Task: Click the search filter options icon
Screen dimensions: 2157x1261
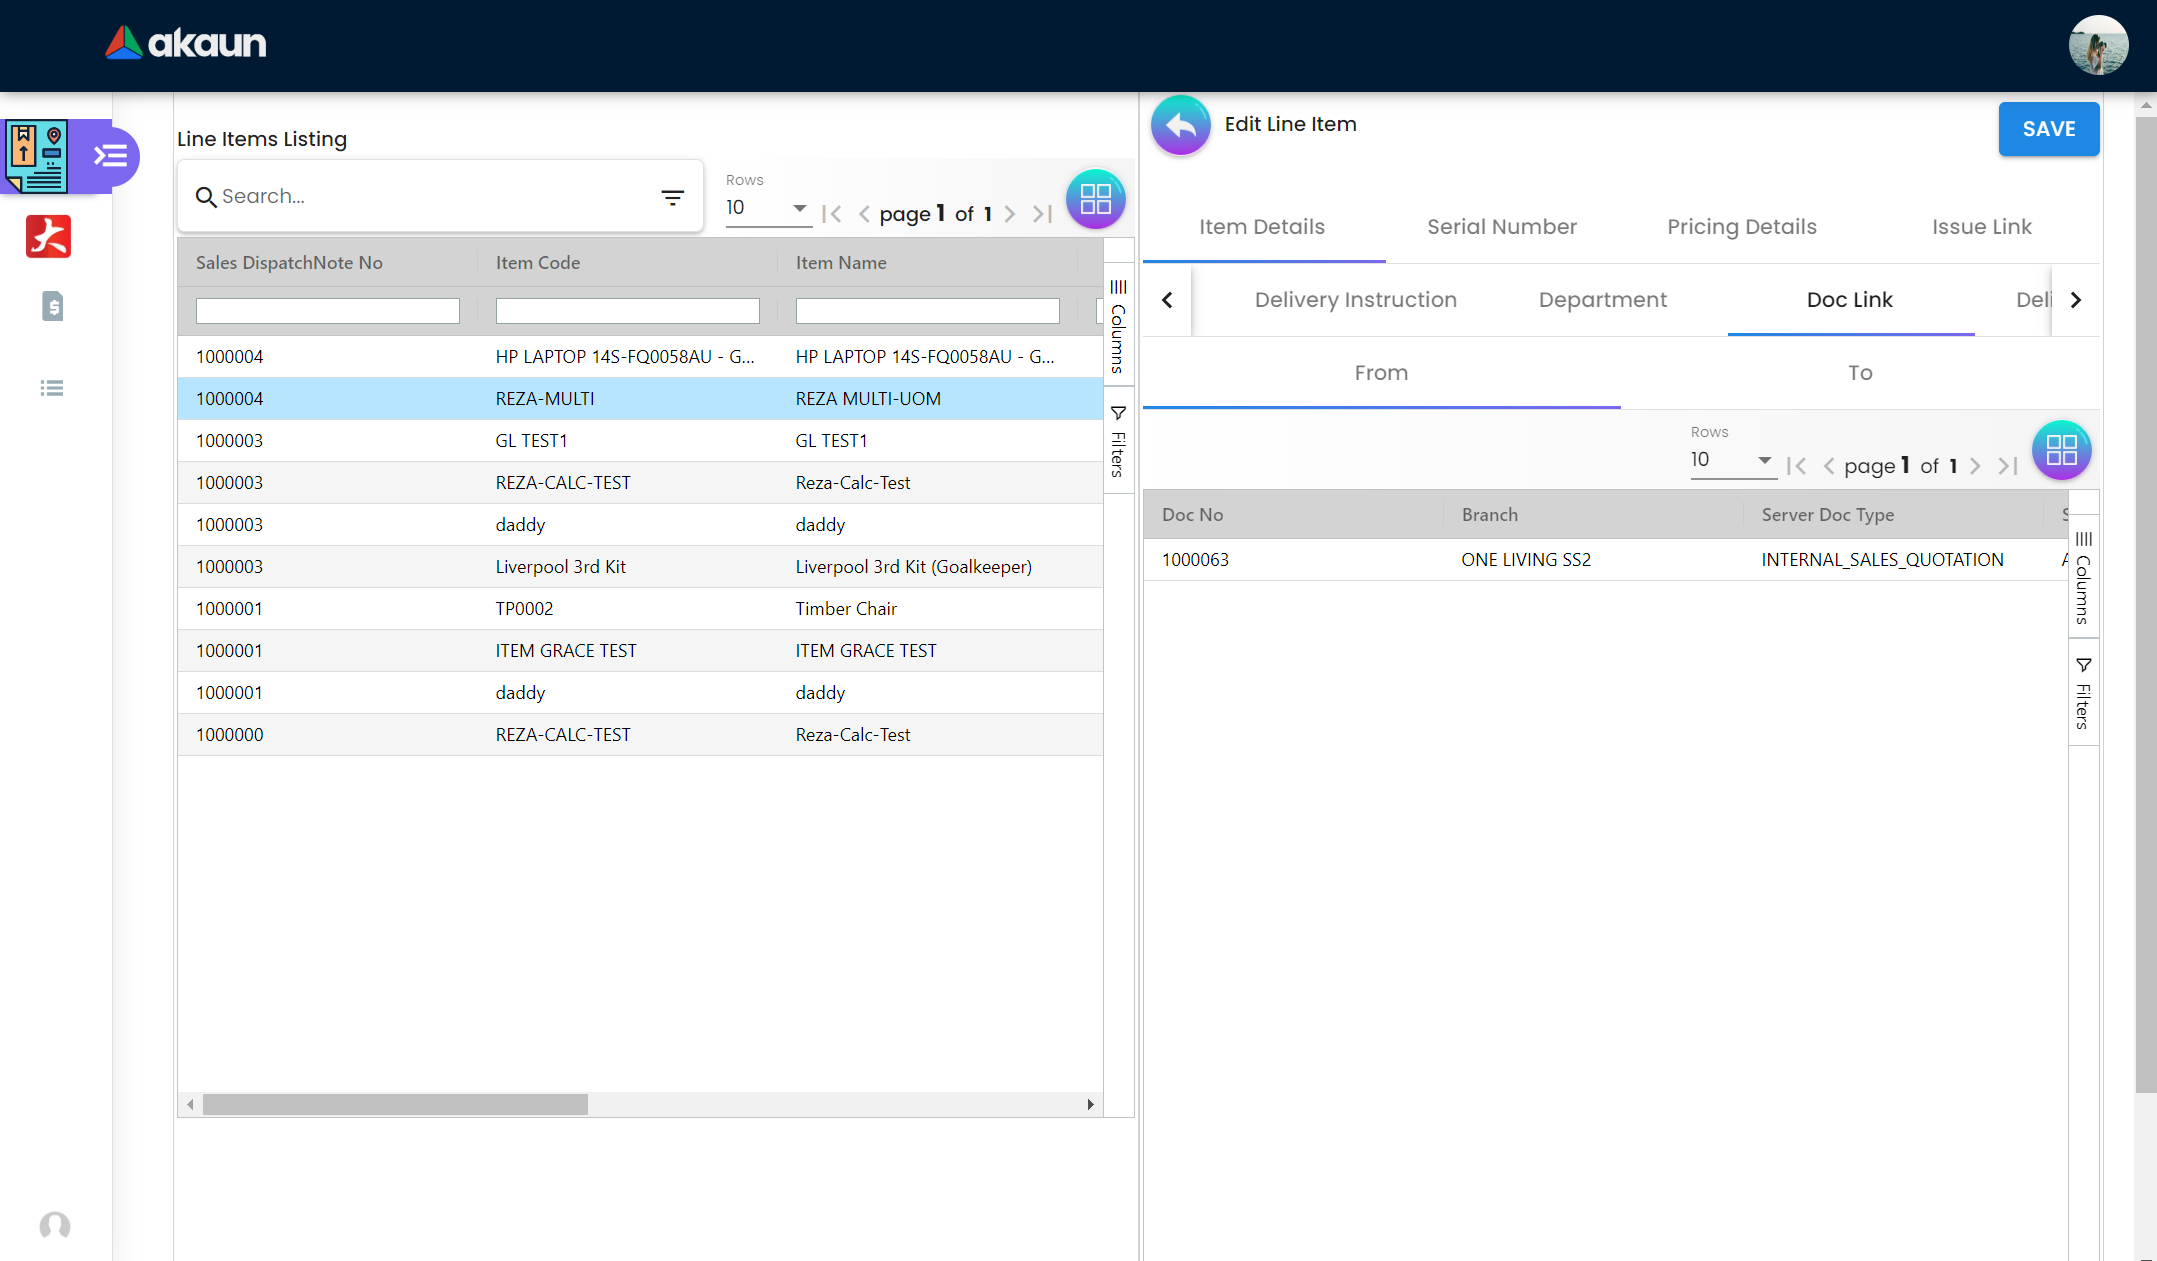Action: pos(673,197)
